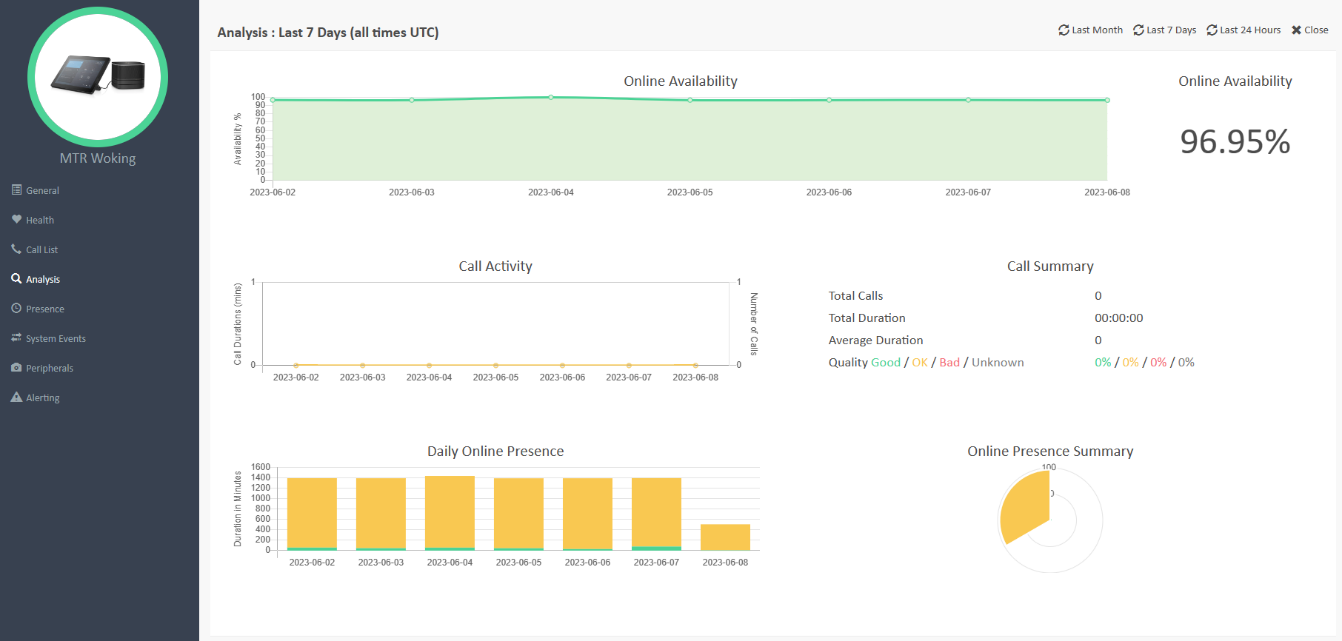
Task: Click the Health heart icon
Action: point(16,220)
